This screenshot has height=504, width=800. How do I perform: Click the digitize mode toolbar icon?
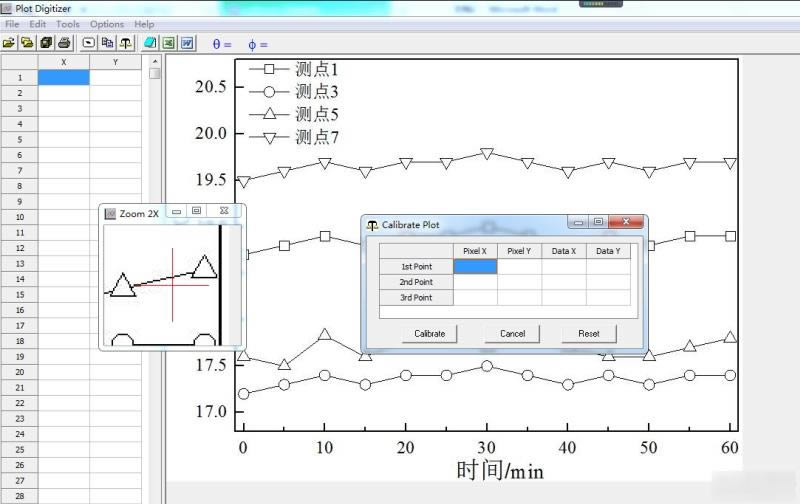pos(89,43)
